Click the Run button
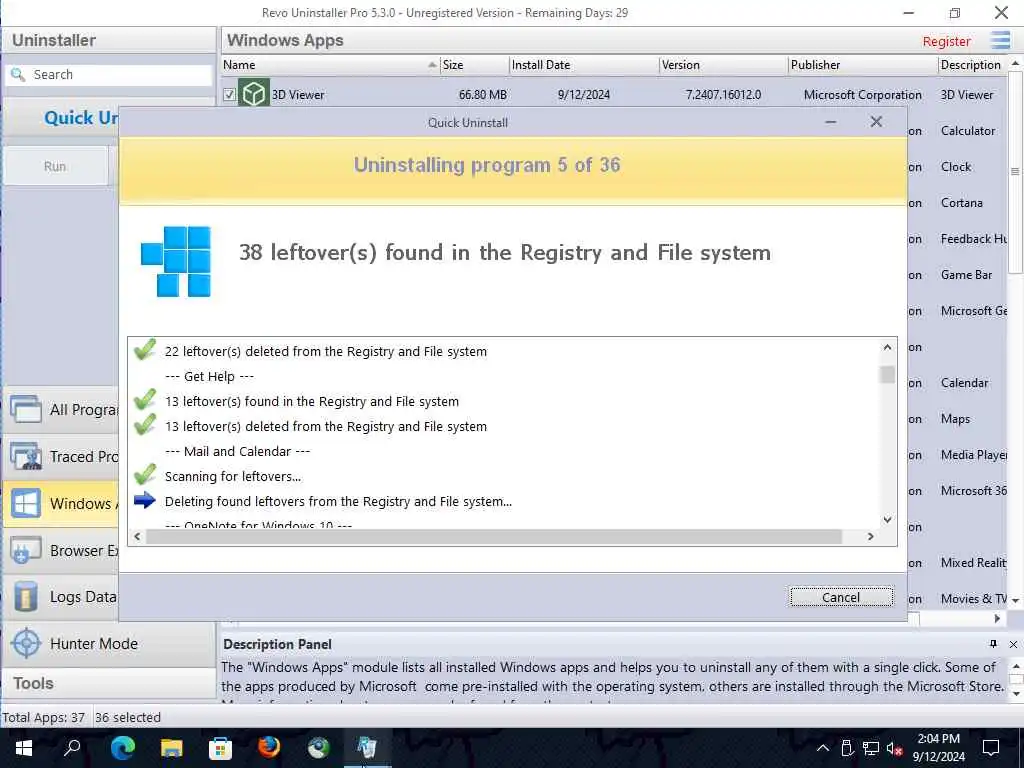 (55, 167)
